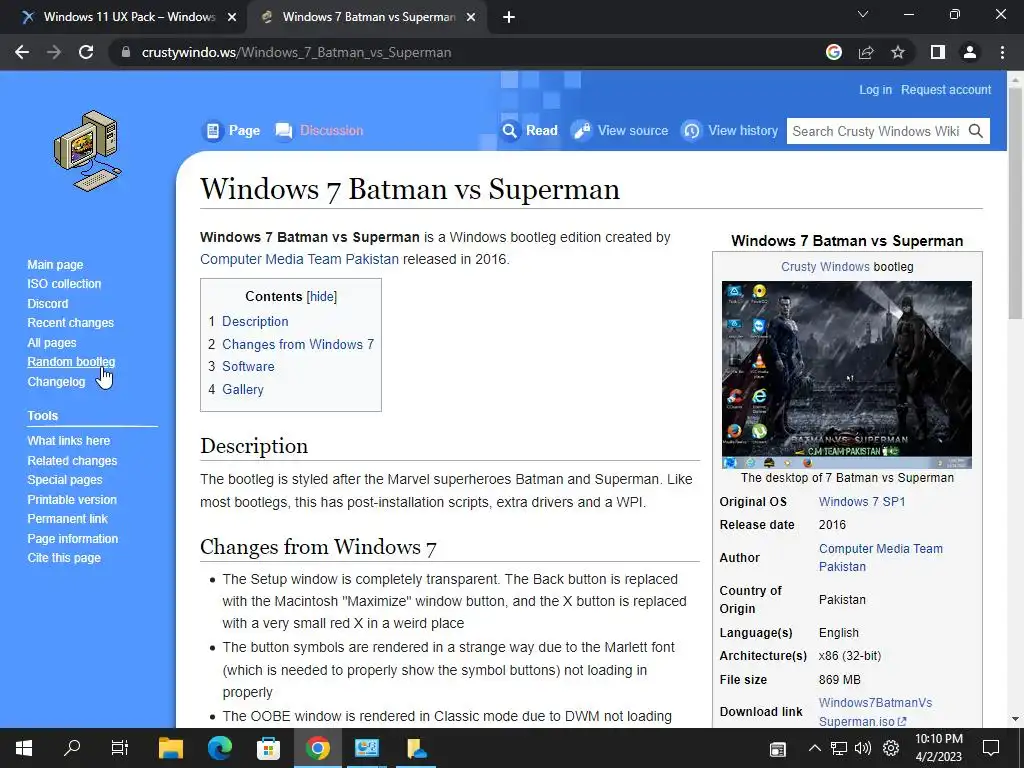The image size is (1024, 768).
Task: Open the Batman vs Superman desktop thumbnail
Action: tap(846, 375)
